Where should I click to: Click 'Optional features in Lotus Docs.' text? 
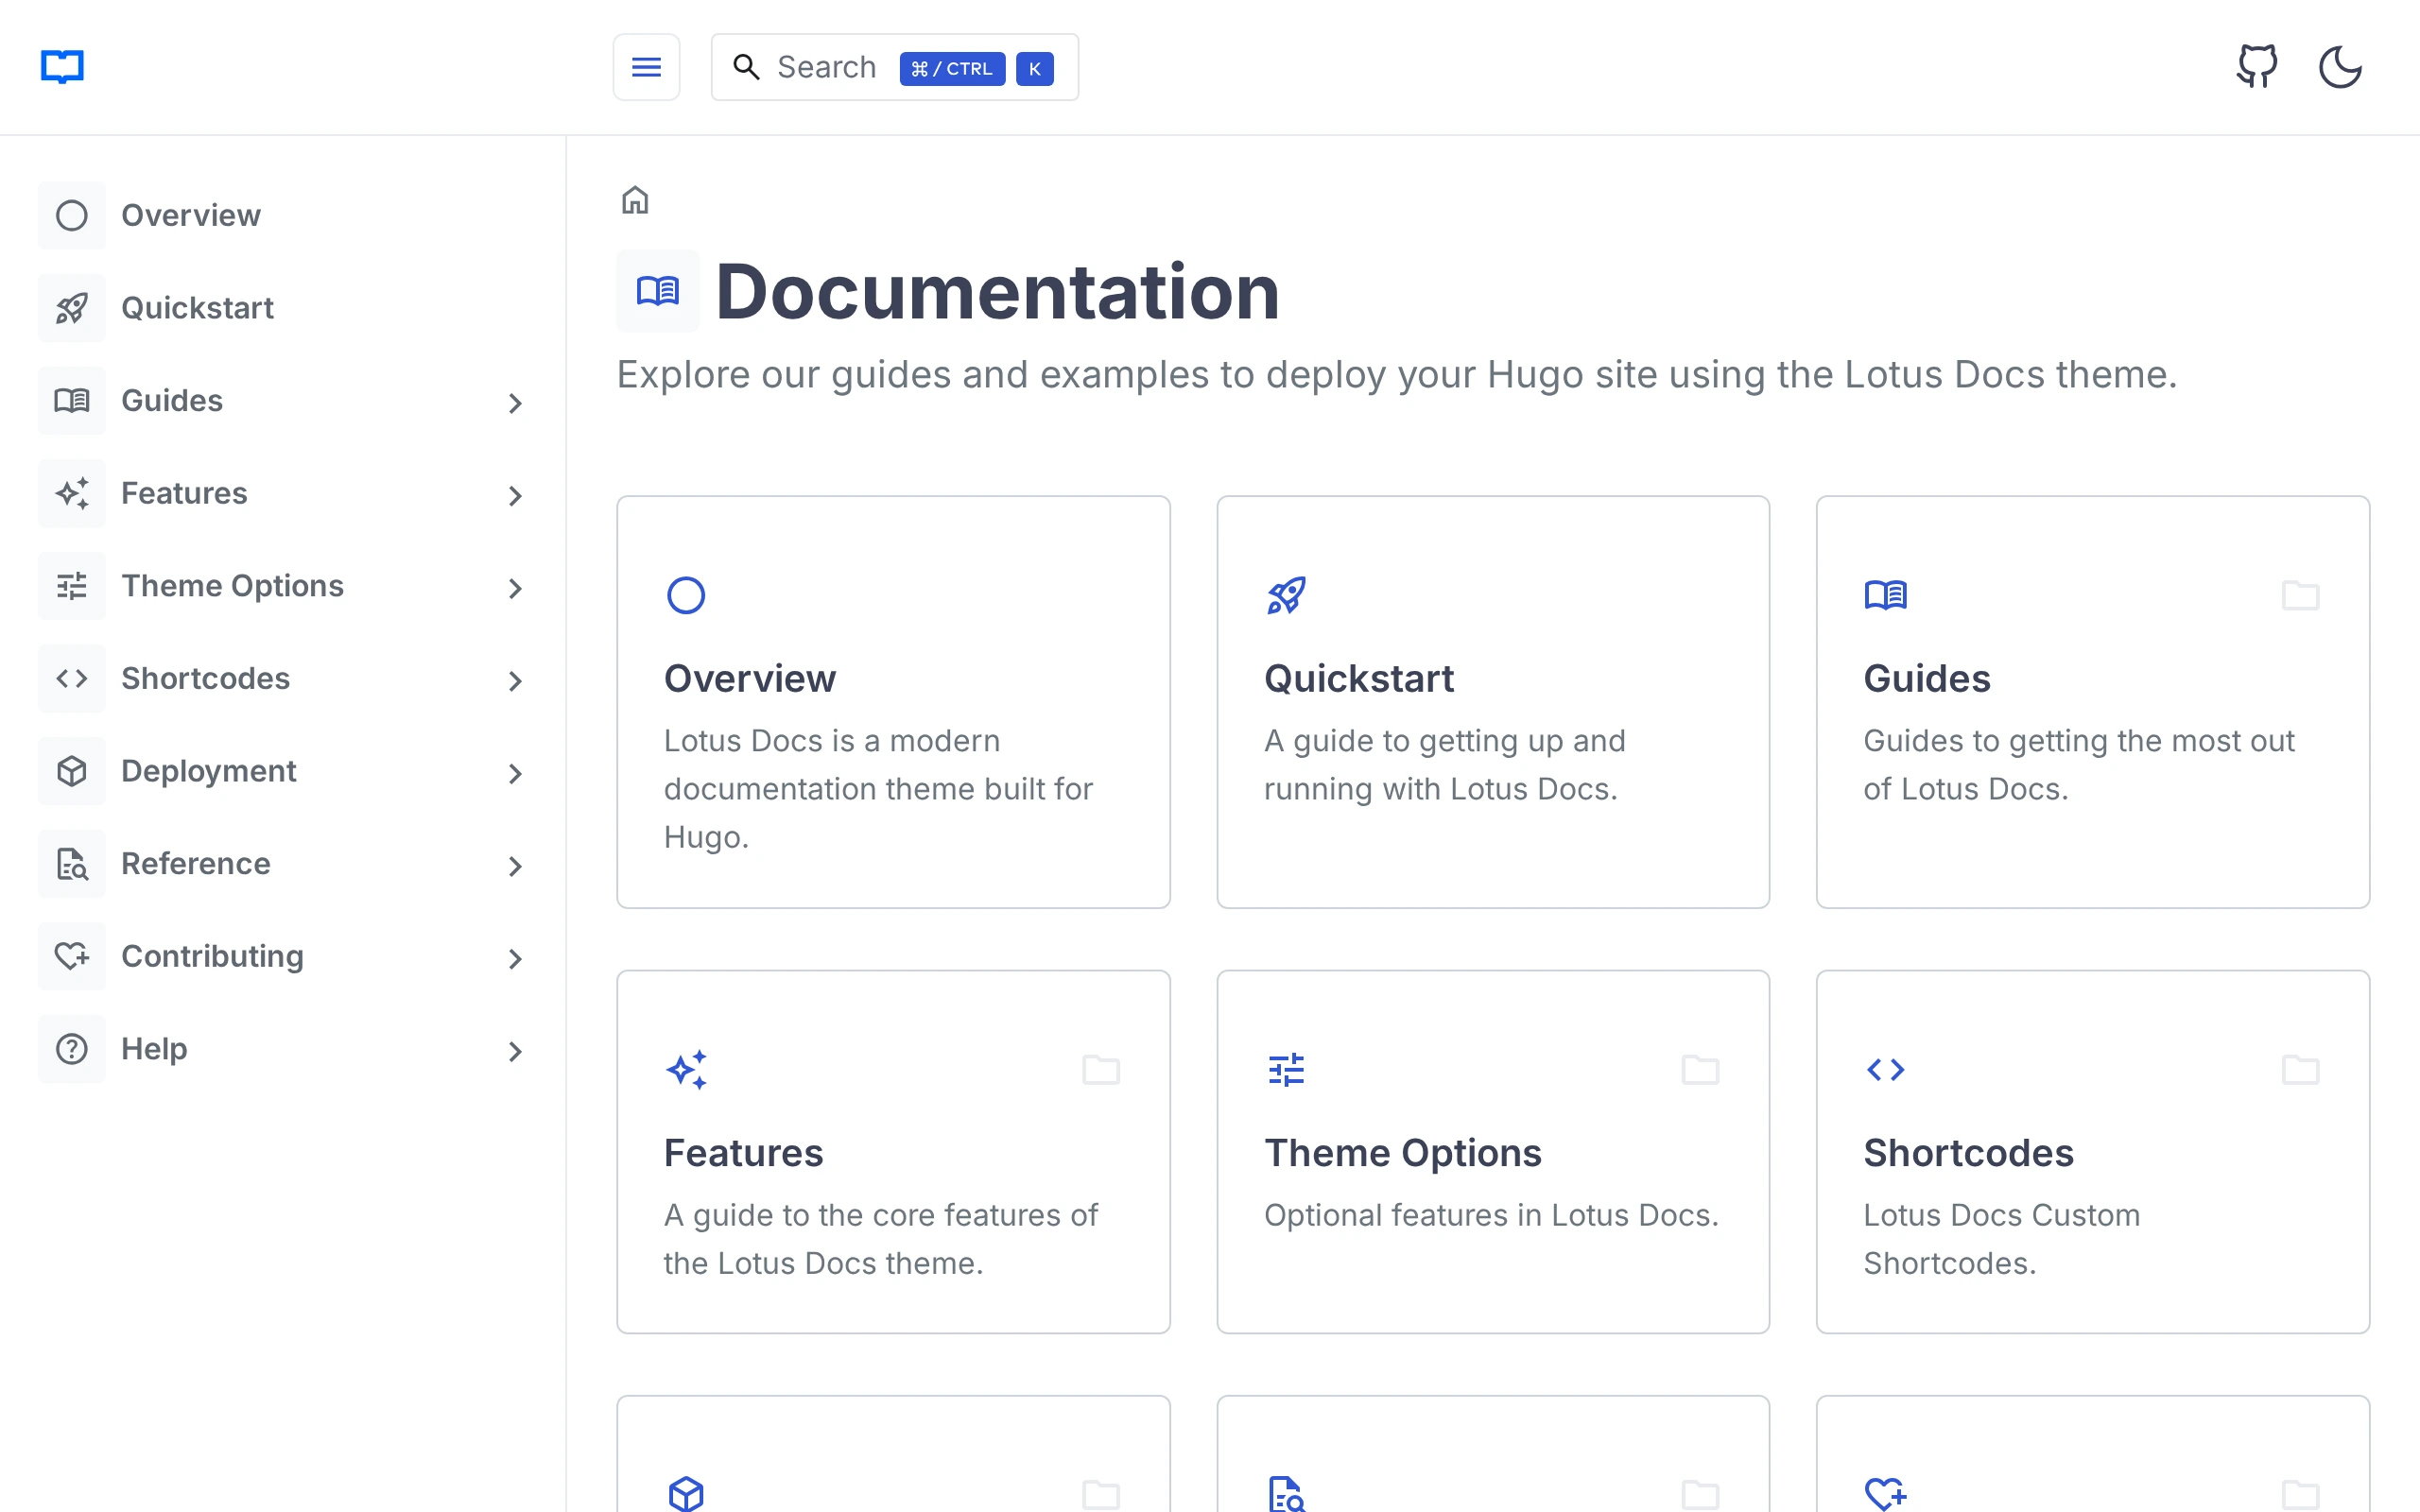pos(1491,1215)
